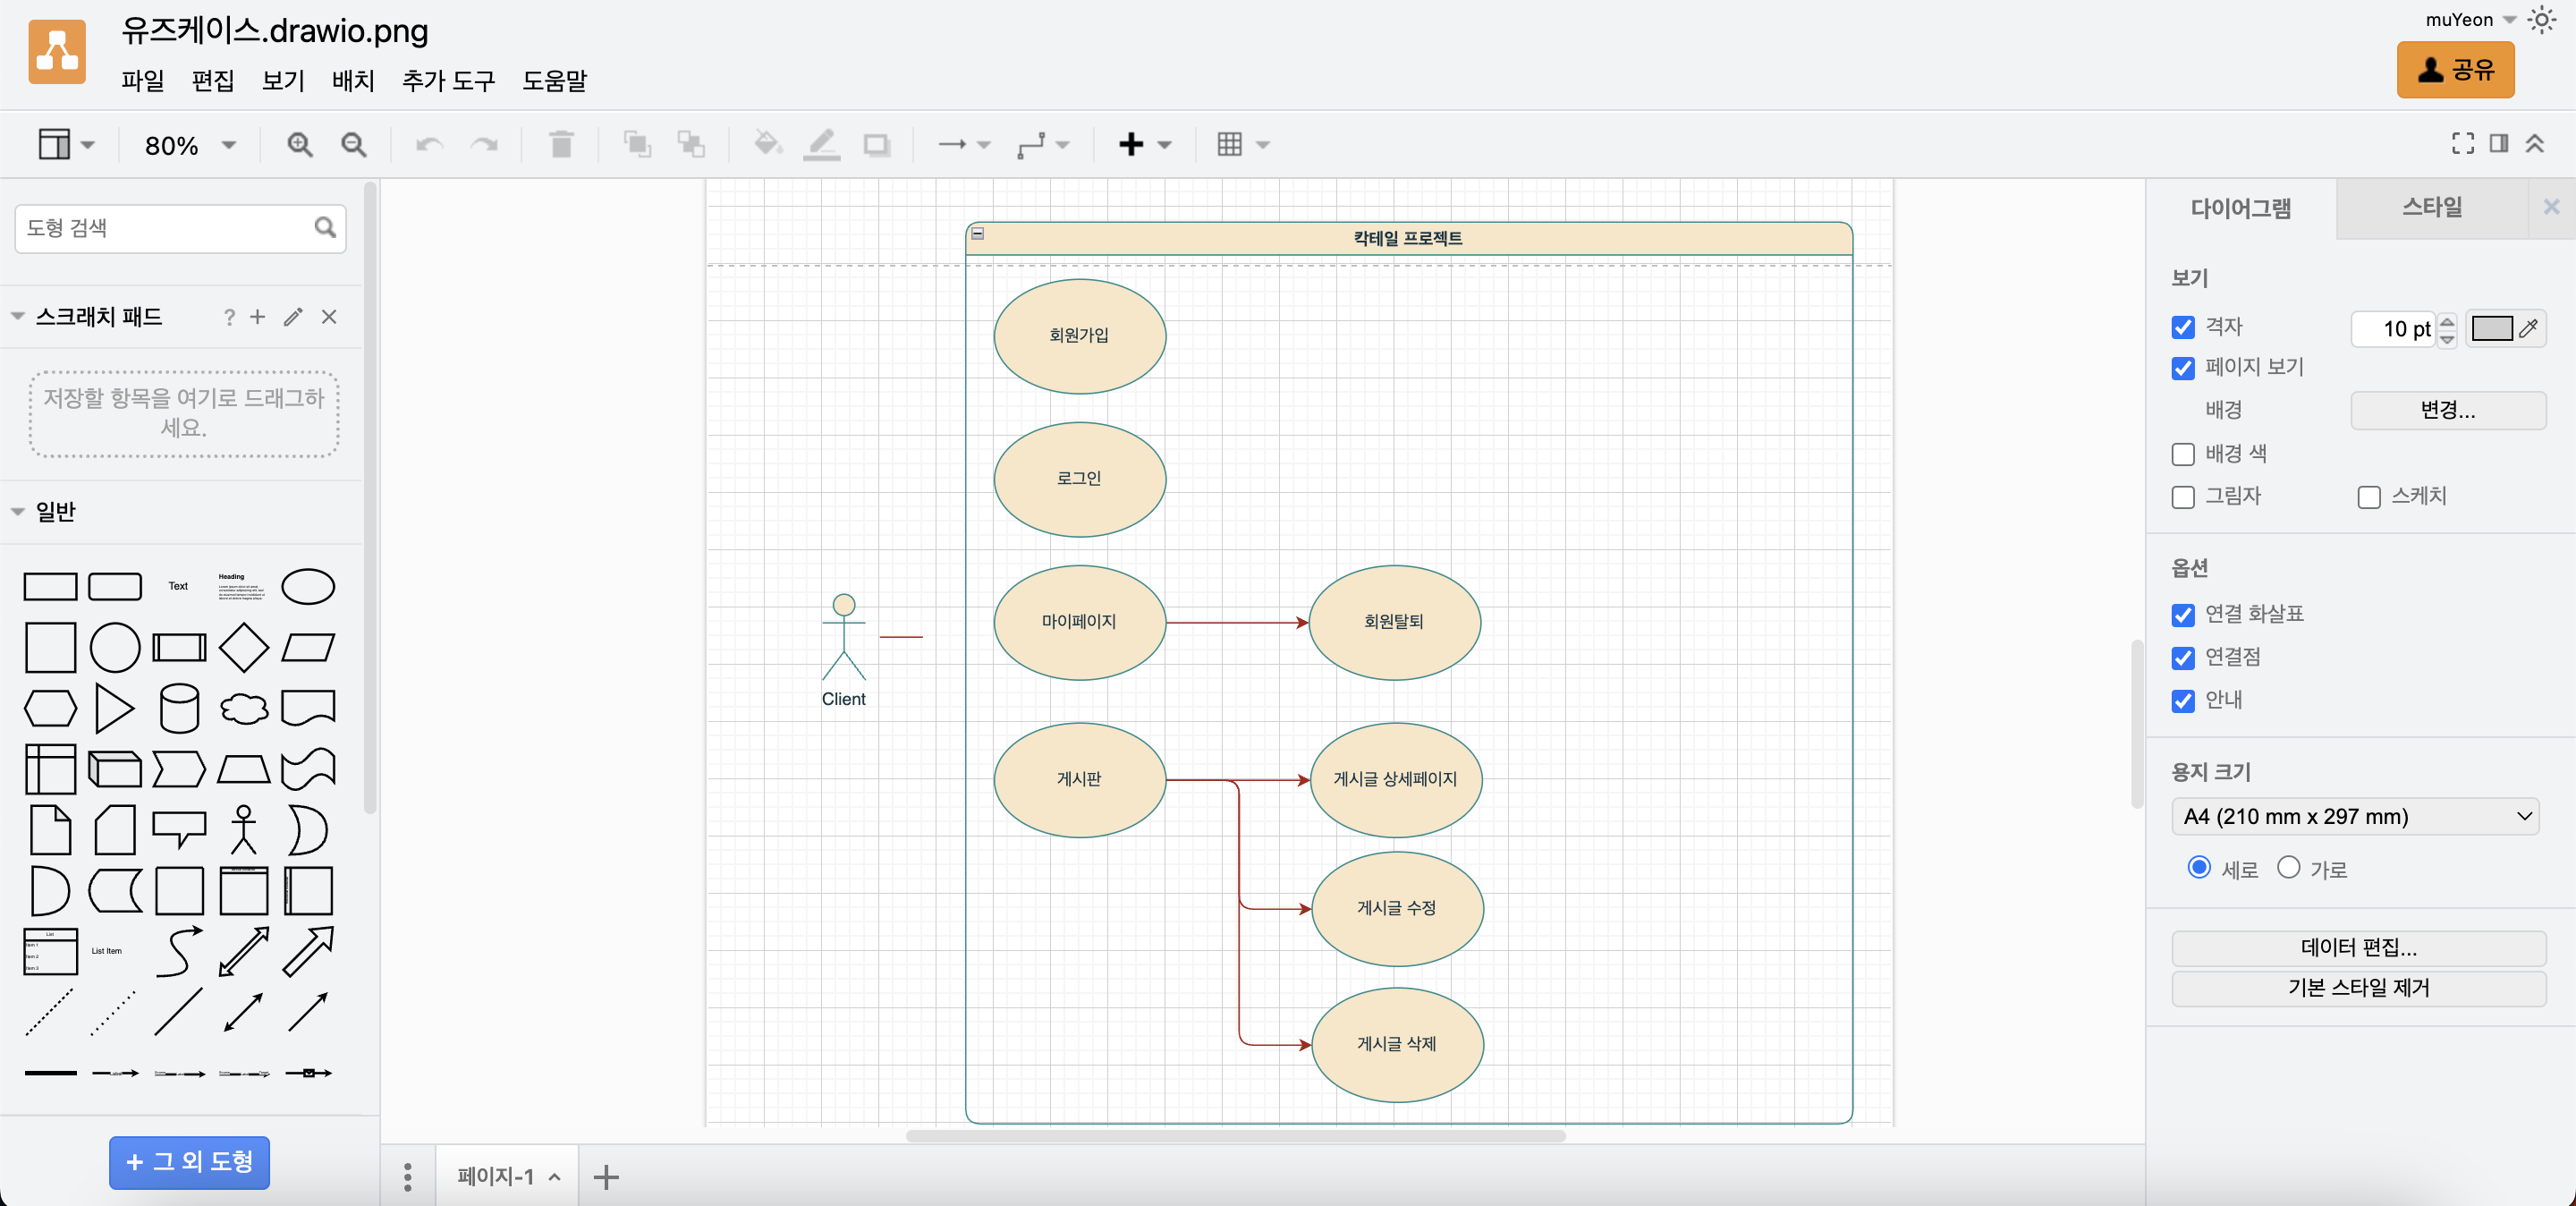This screenshot has height=1206, width=2576.
Task: Click the 데이터 편집... button
Action: pyautogui.click(x=2358, y=948)
